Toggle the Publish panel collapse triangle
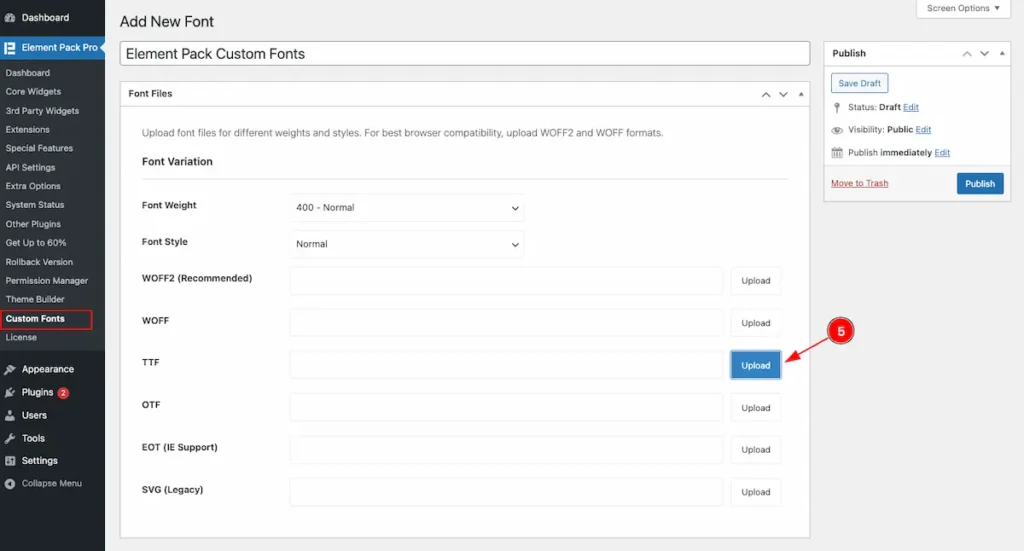Viewport: 1024px width, 551px height. (x=1001, y=54)
